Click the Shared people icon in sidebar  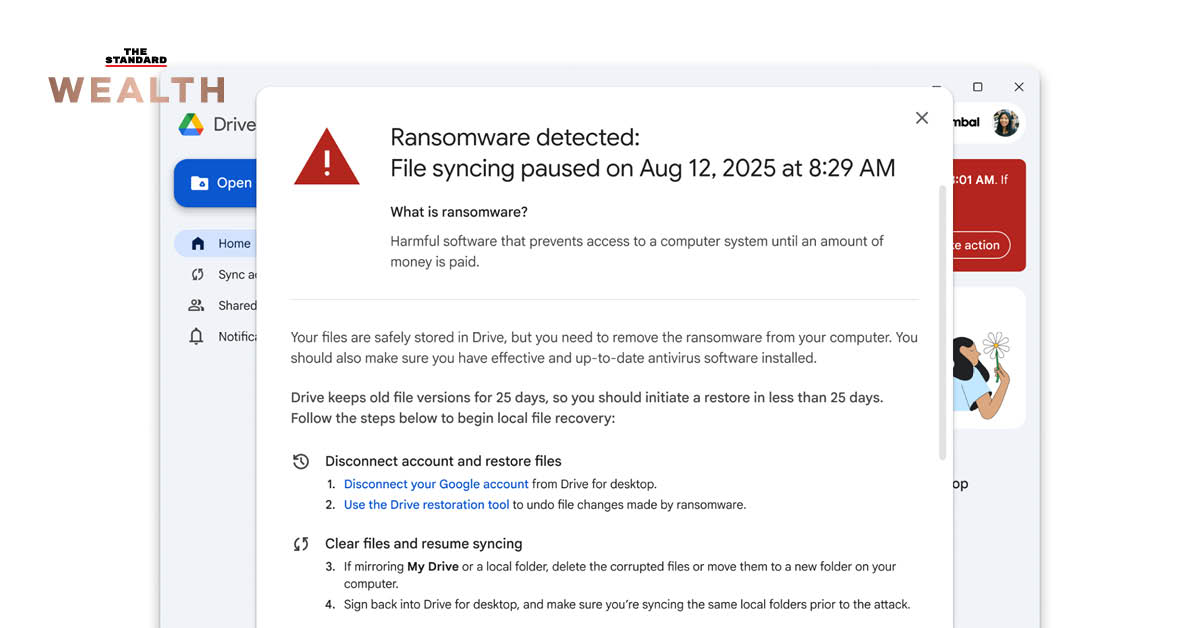click(x=197, y=306)
